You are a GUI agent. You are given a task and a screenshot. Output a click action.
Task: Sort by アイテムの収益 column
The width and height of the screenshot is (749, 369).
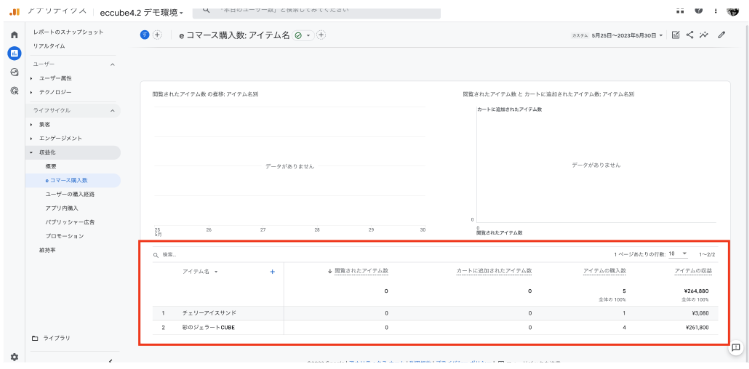[x=693, y=271]
